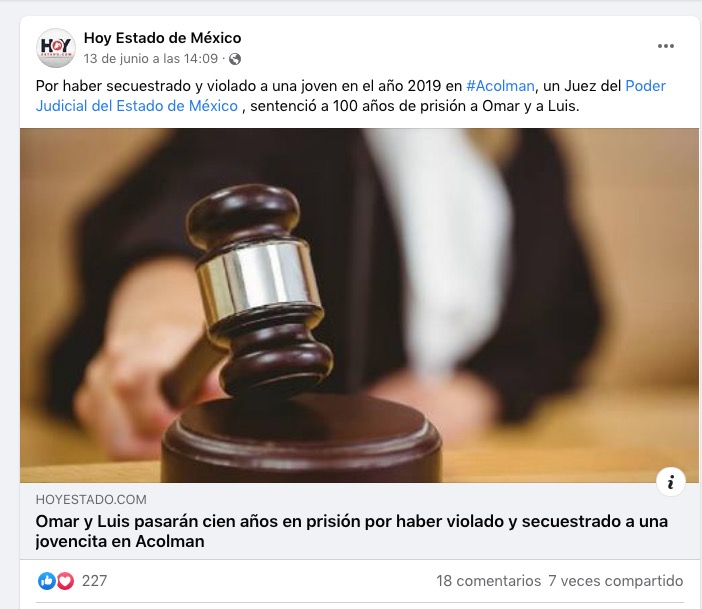Open the Hoy Estado de México page name
Screen dimensions: 702x609
click(x=163, y=38)
